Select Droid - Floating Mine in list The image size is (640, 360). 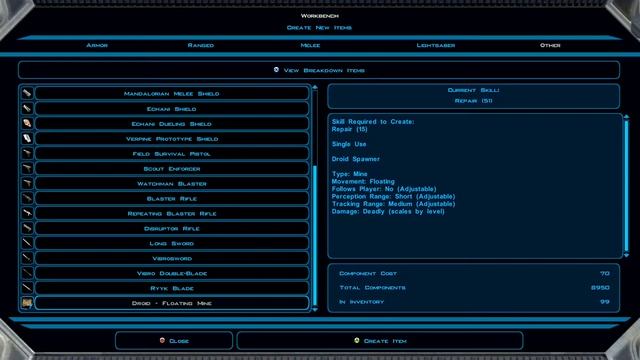(172, 303)
